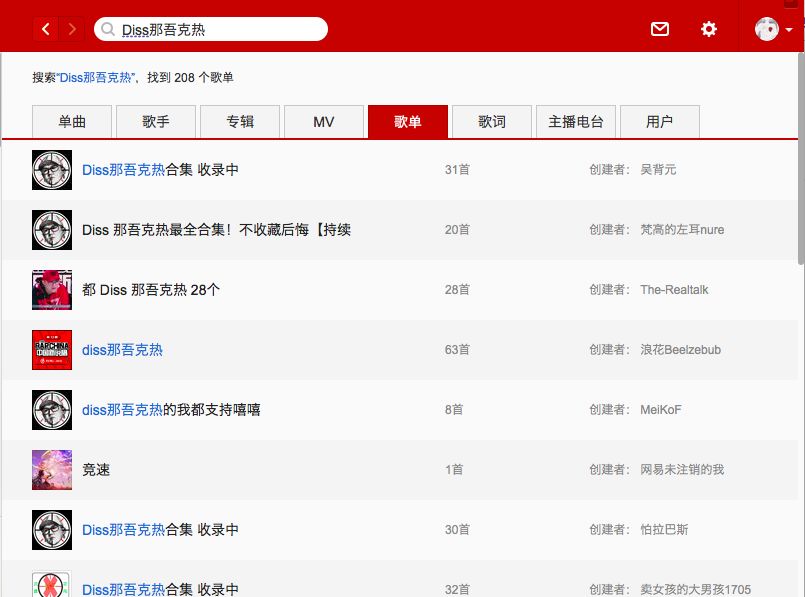Open the settings gear icon

coord(708,29)
